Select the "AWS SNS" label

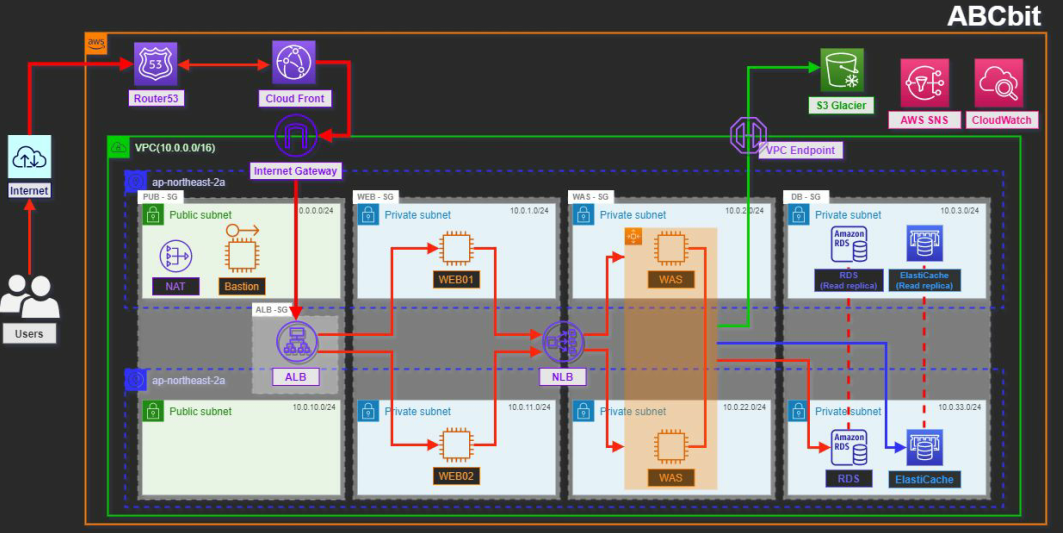coord(925,120)
